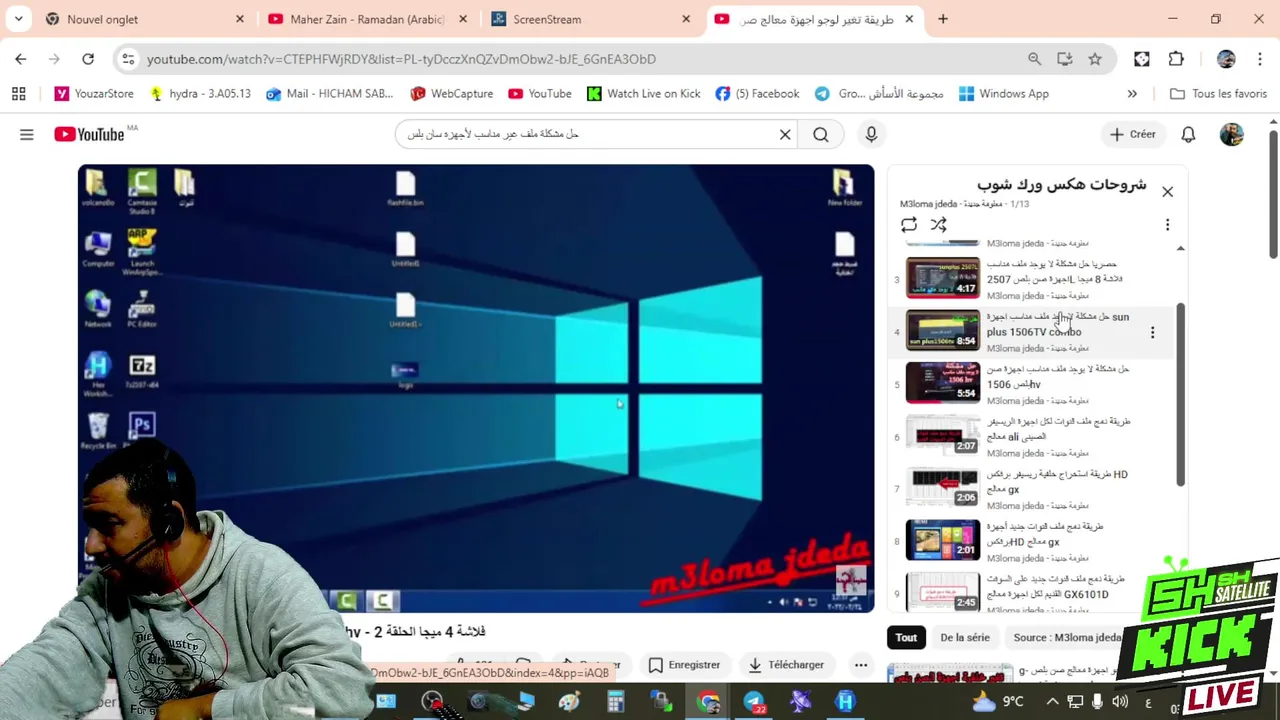Open the Tous les favoris folder
Image resolution: width=1280 pixels, height=720 pixels.
coord(1218,94)
